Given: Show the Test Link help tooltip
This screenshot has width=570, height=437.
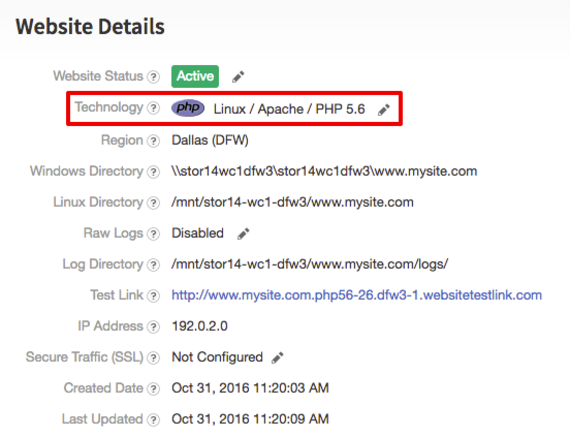Looking at the screenshot, I should point(153,296).
